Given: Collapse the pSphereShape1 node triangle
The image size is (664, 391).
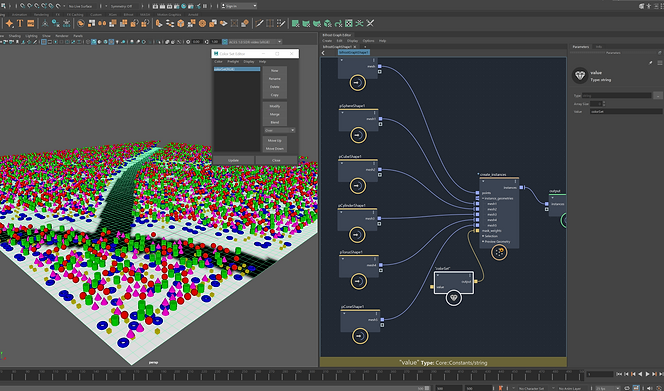Looking at the screenshot, I should coord(342,113).
